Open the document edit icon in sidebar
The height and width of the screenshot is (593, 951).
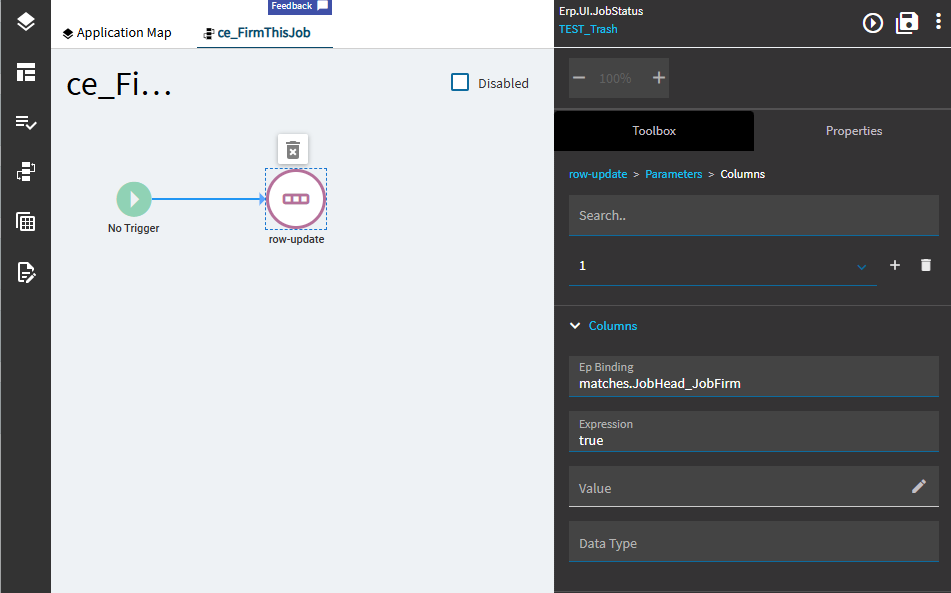coord(25,272)
